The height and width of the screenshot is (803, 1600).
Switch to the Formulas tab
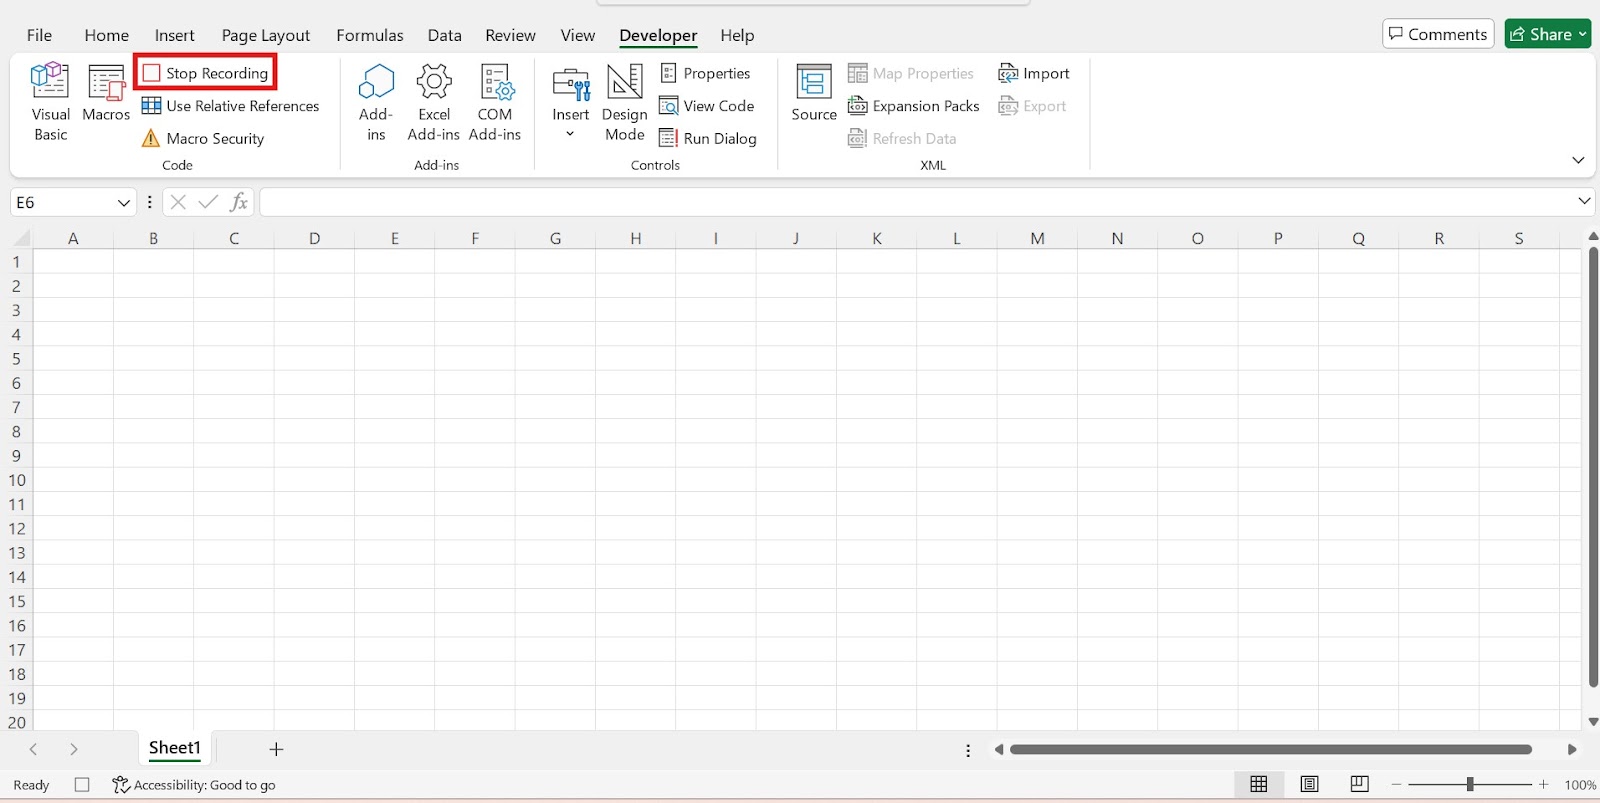click(x=369, y=35)
